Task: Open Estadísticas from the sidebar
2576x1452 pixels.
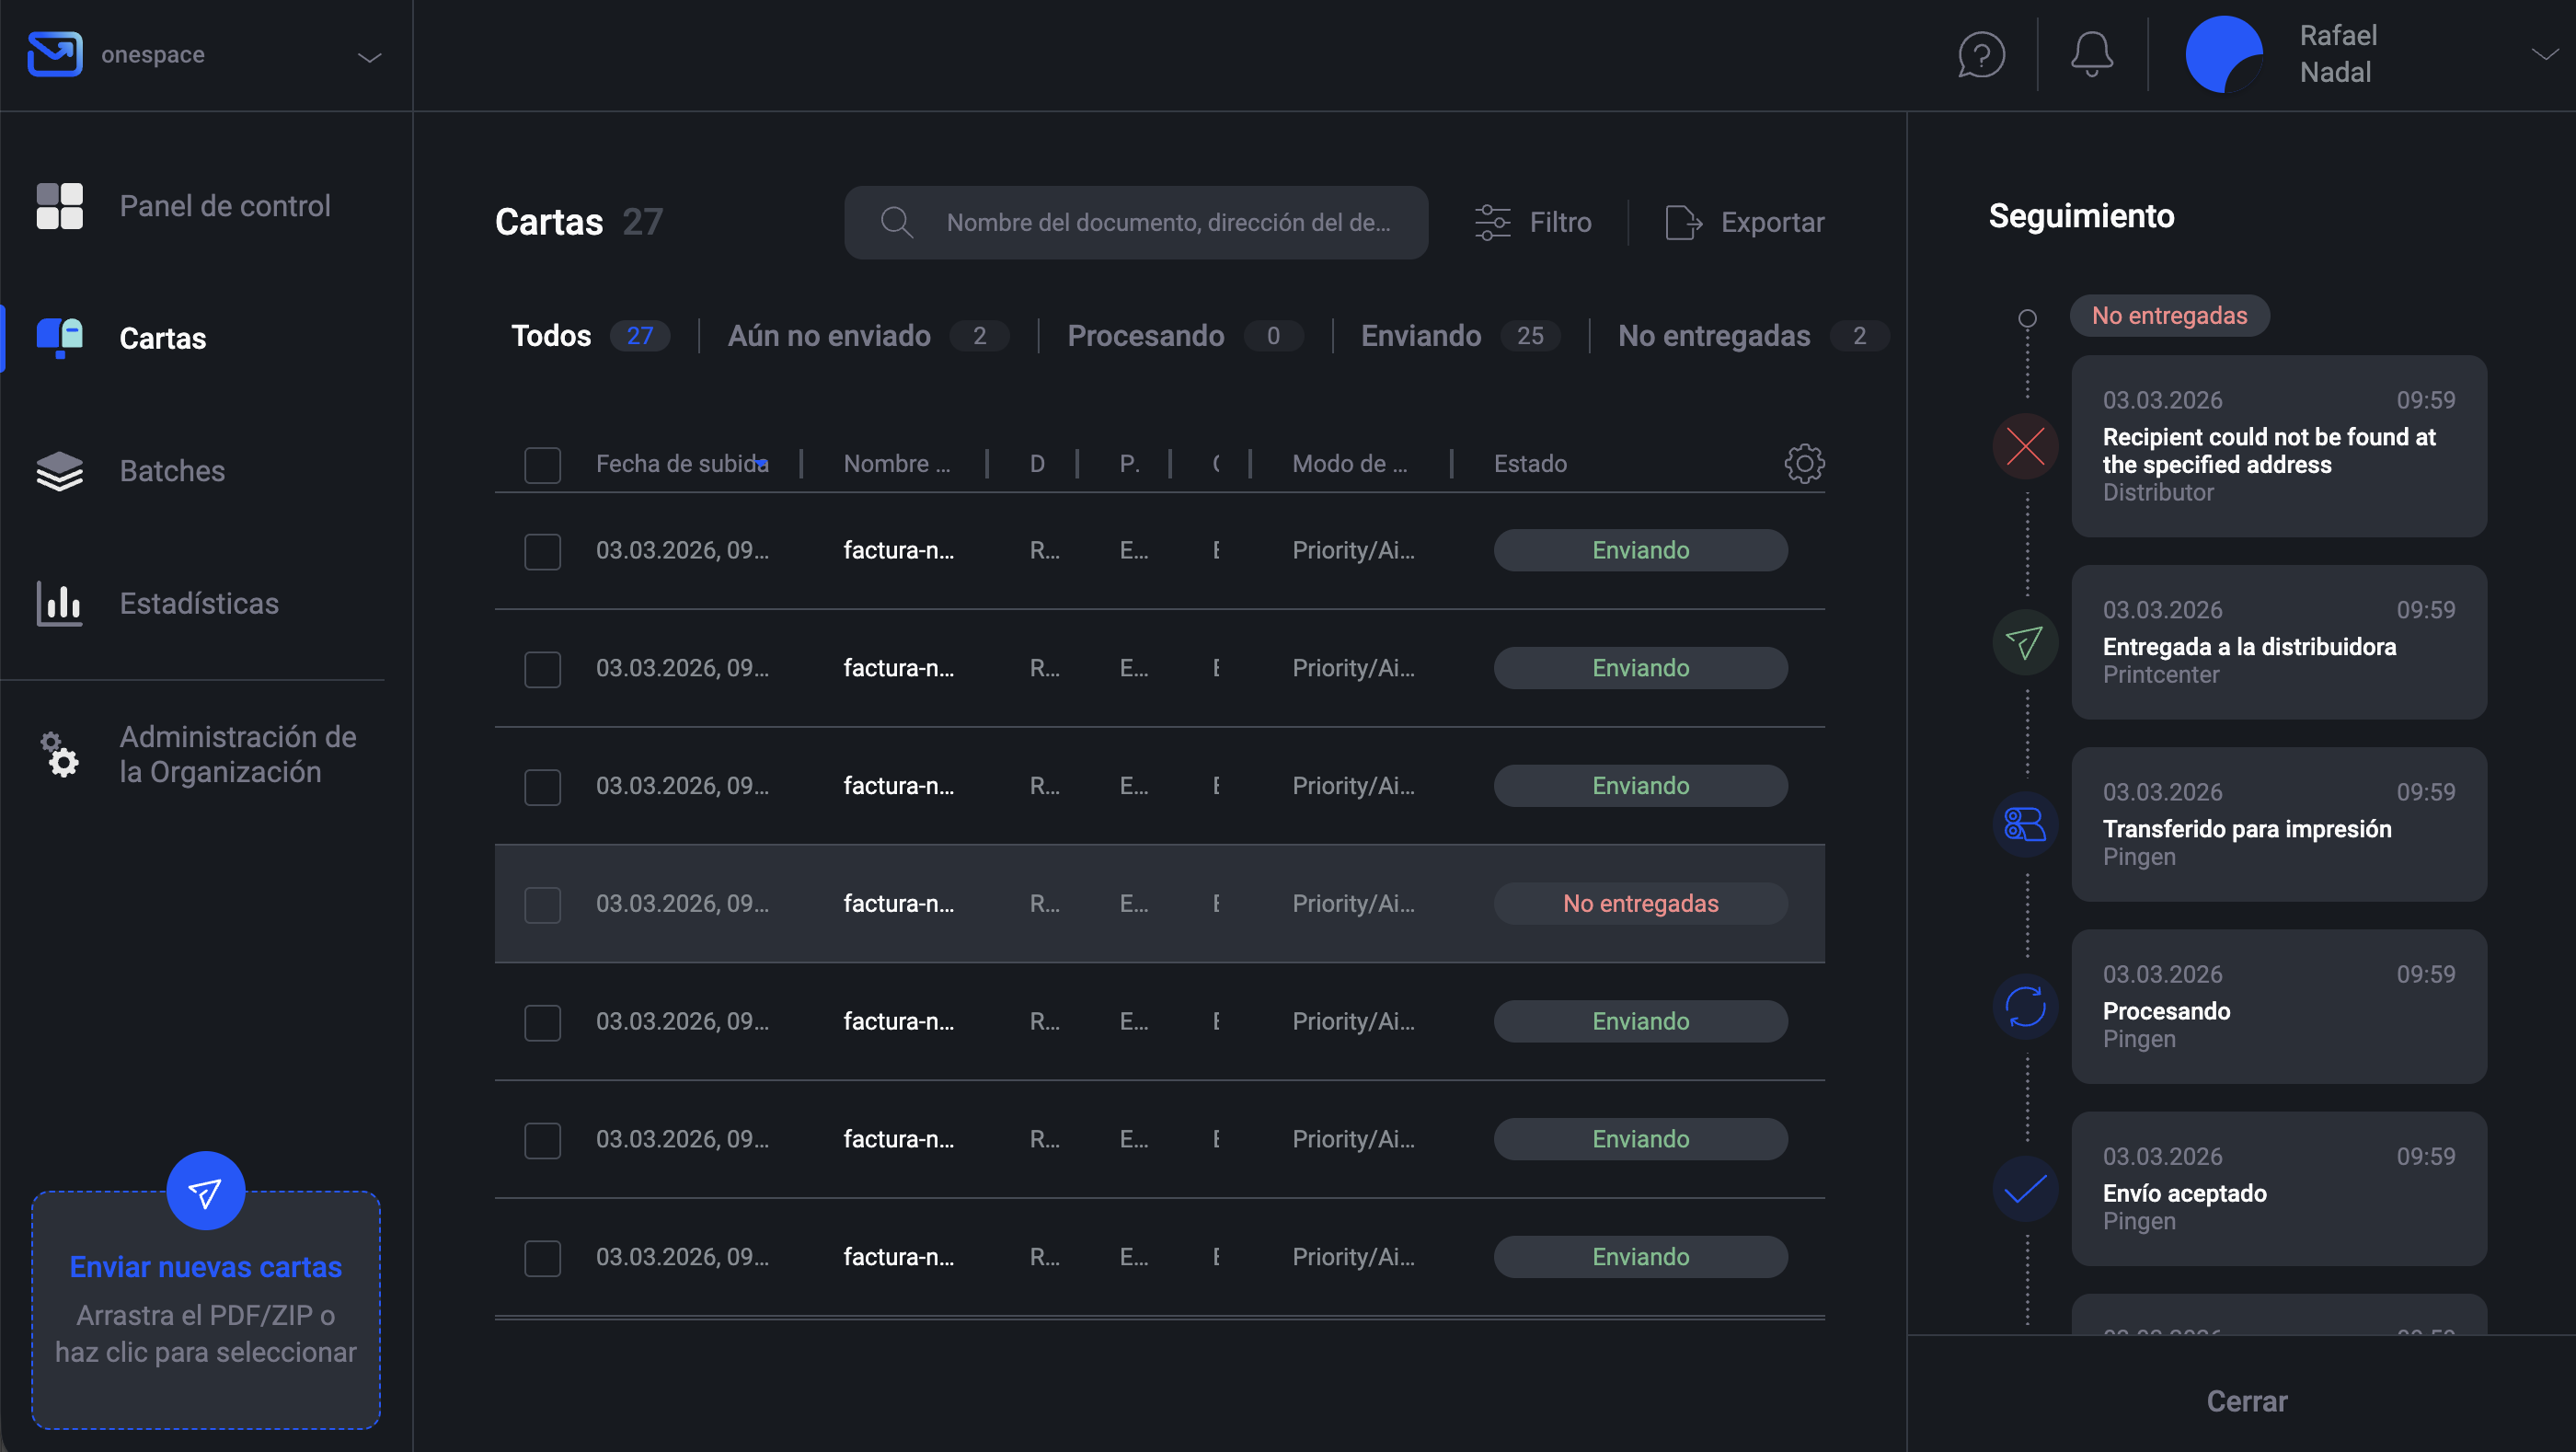Action: [198, 603]
